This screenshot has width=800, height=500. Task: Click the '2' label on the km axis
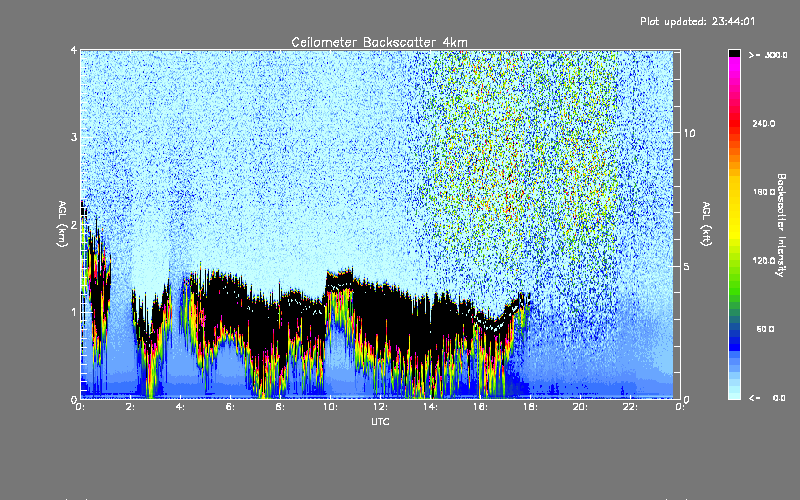pyautogui.click(x=74, y=224)
